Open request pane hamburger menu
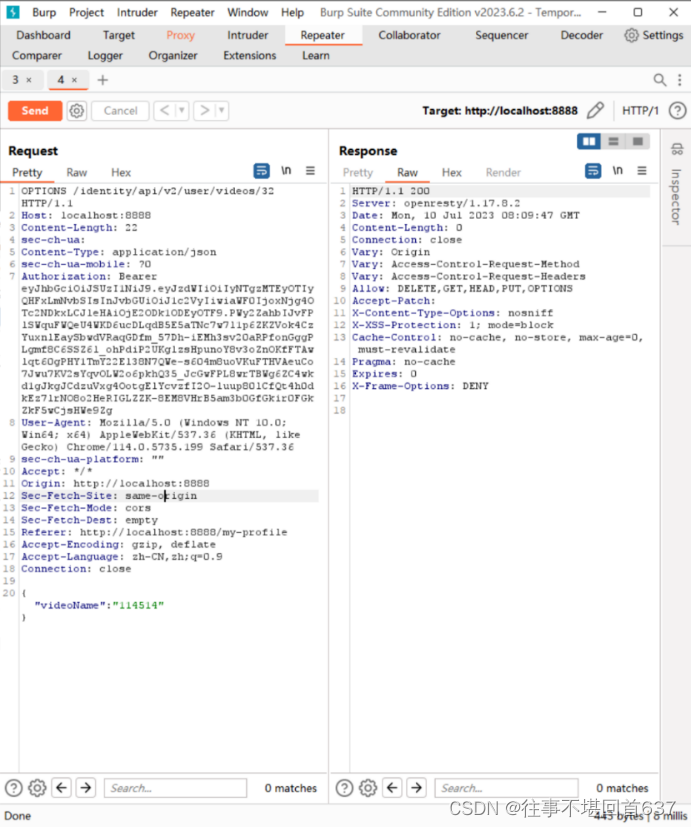 [x=310, y=171]
